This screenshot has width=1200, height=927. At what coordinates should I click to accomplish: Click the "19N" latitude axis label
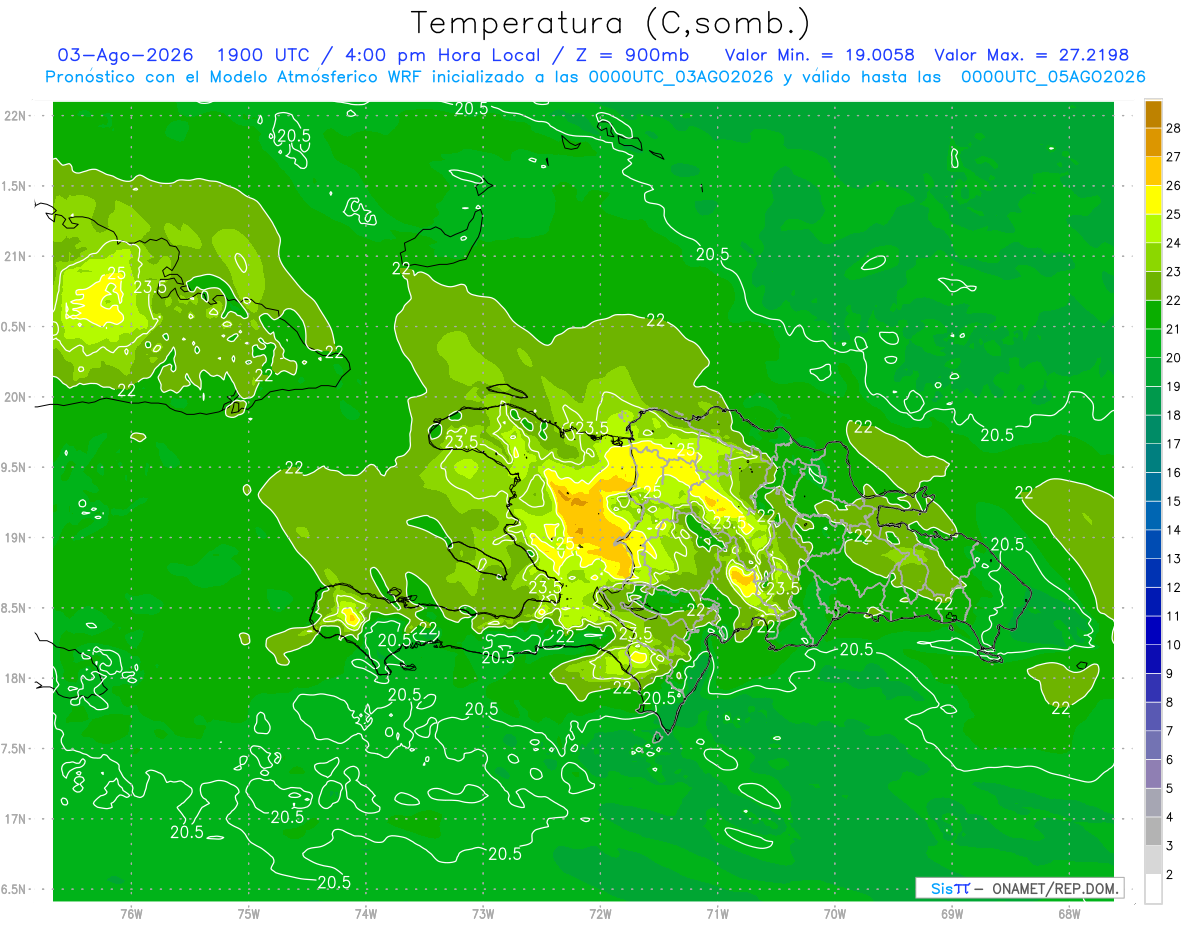pyautogui.click(x=15, y=538)
